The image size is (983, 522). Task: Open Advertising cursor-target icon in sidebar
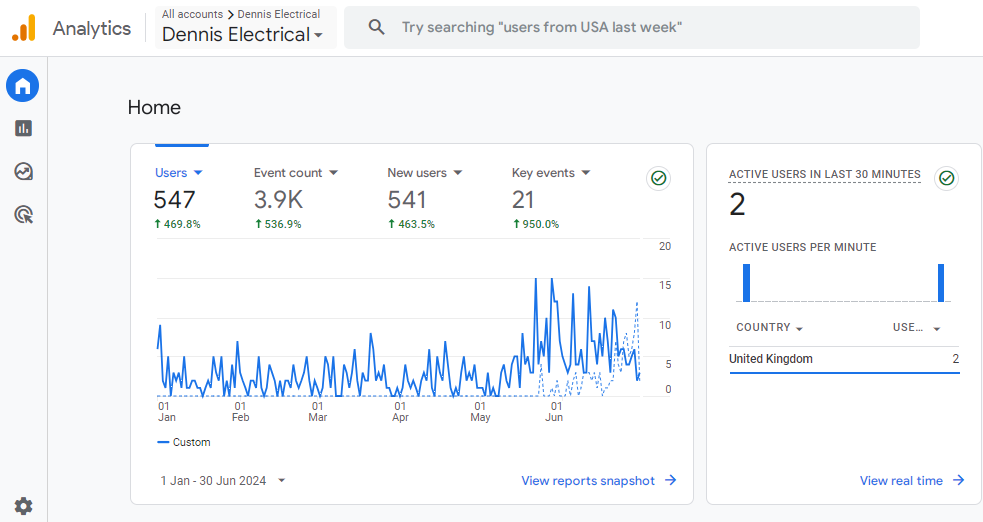coord(23,215)
